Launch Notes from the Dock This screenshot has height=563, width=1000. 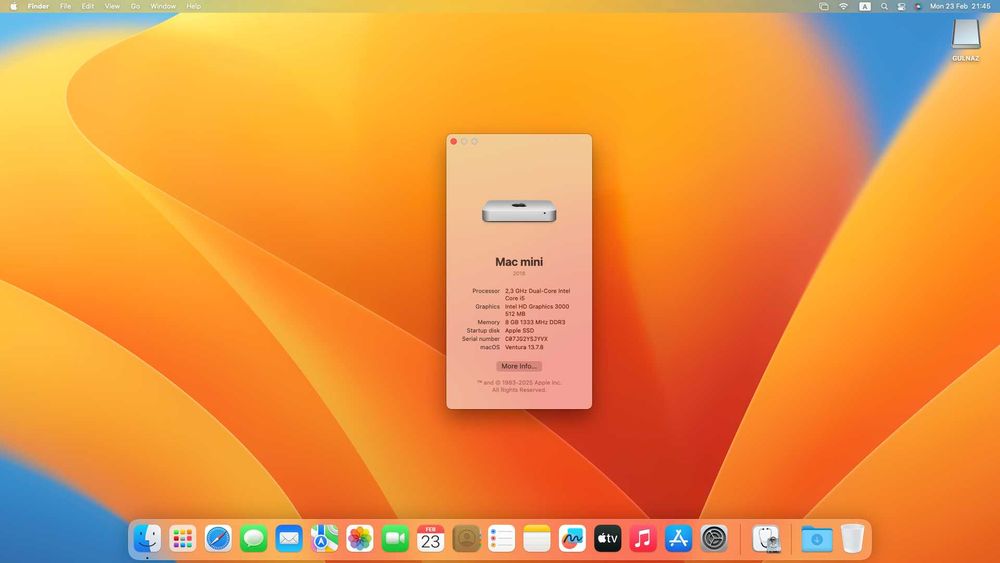[x=537, y=539]
